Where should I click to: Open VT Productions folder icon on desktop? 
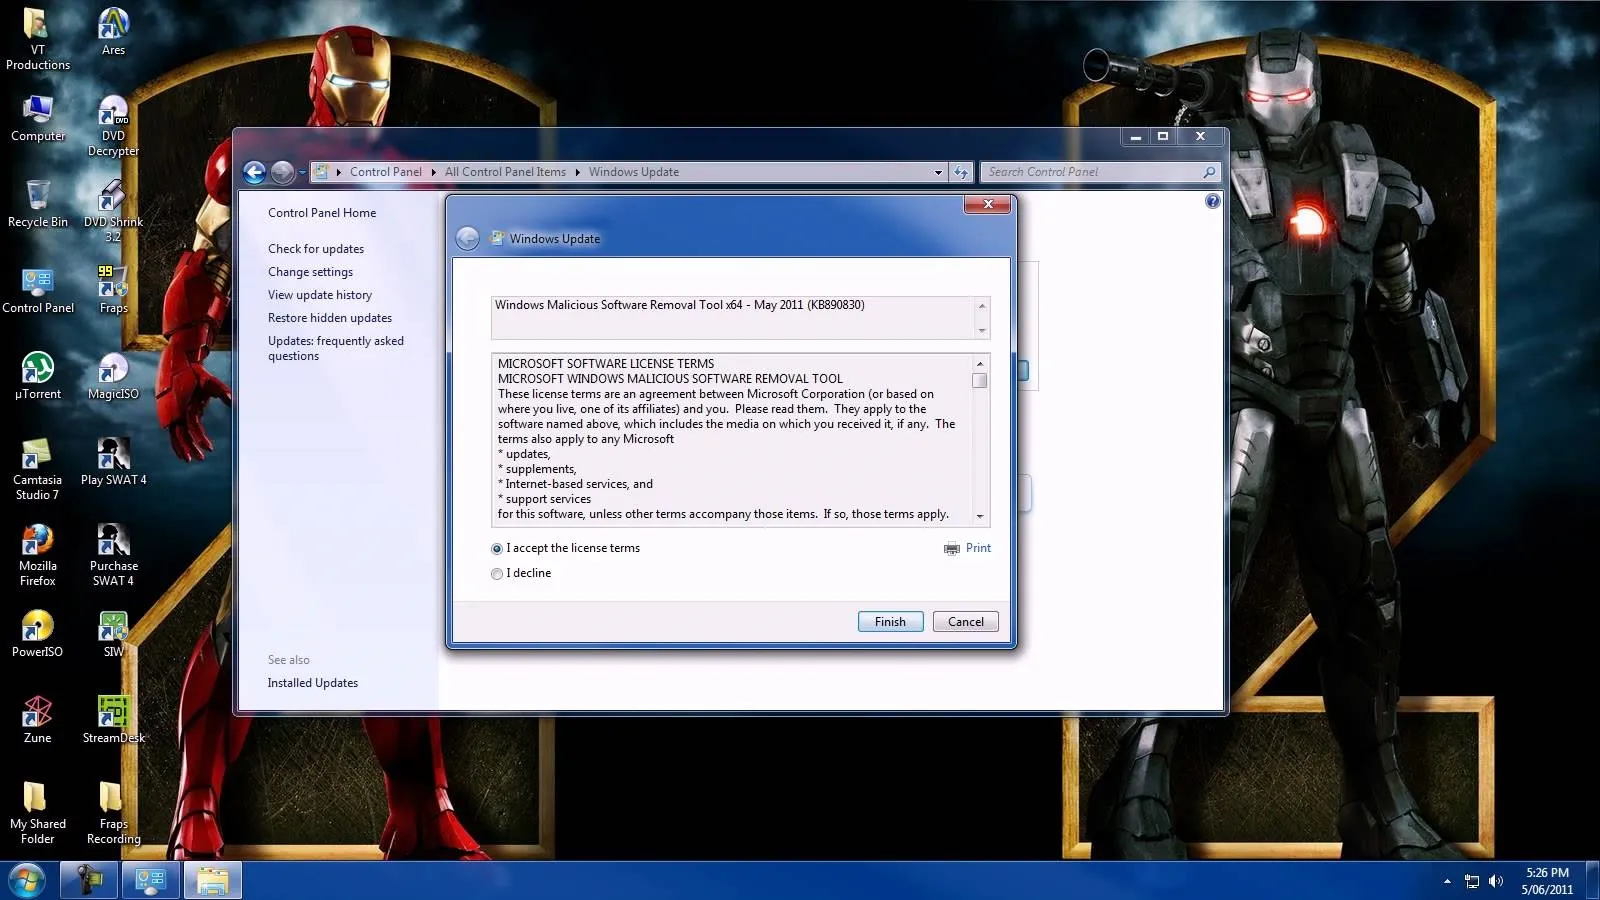pyautogui.click(x=37, y=40)
